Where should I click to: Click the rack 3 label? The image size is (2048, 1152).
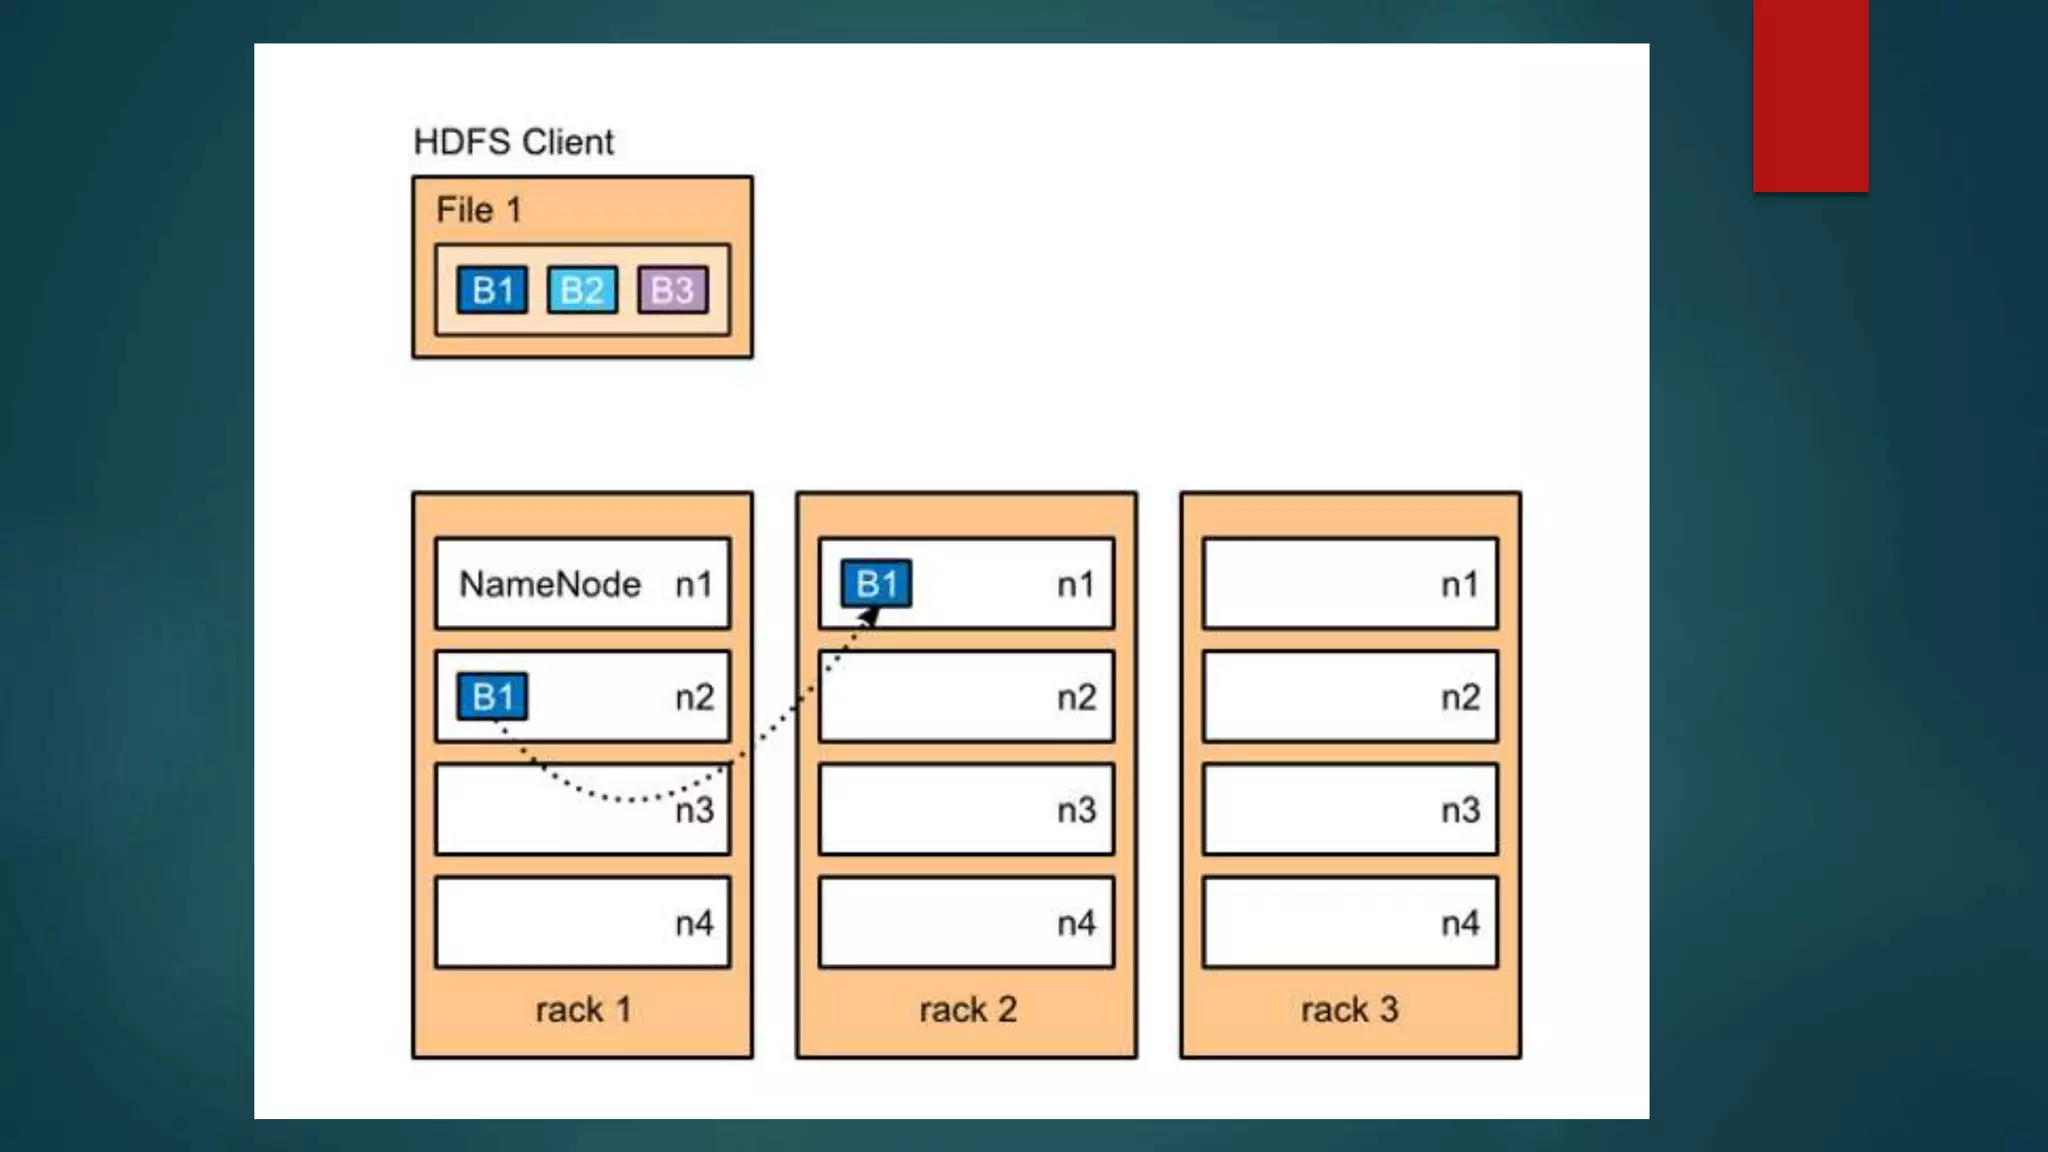point(1349,1010)
